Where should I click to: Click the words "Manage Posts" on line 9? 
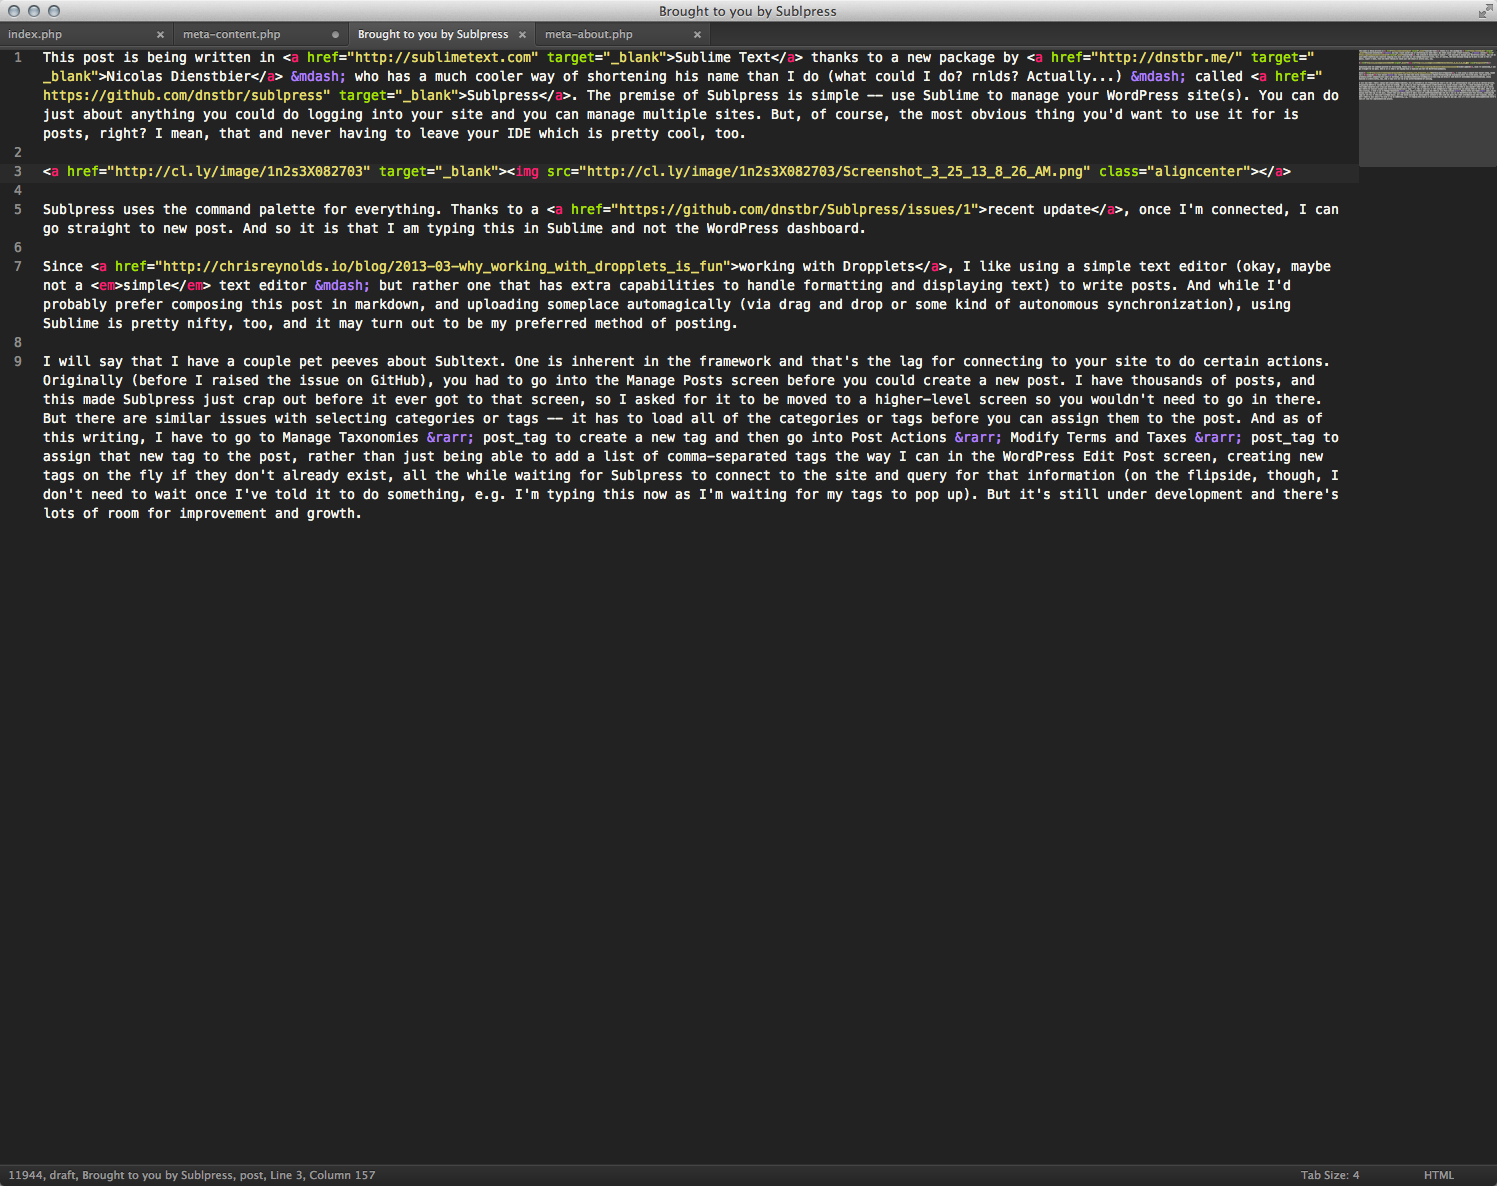[675, 381]
